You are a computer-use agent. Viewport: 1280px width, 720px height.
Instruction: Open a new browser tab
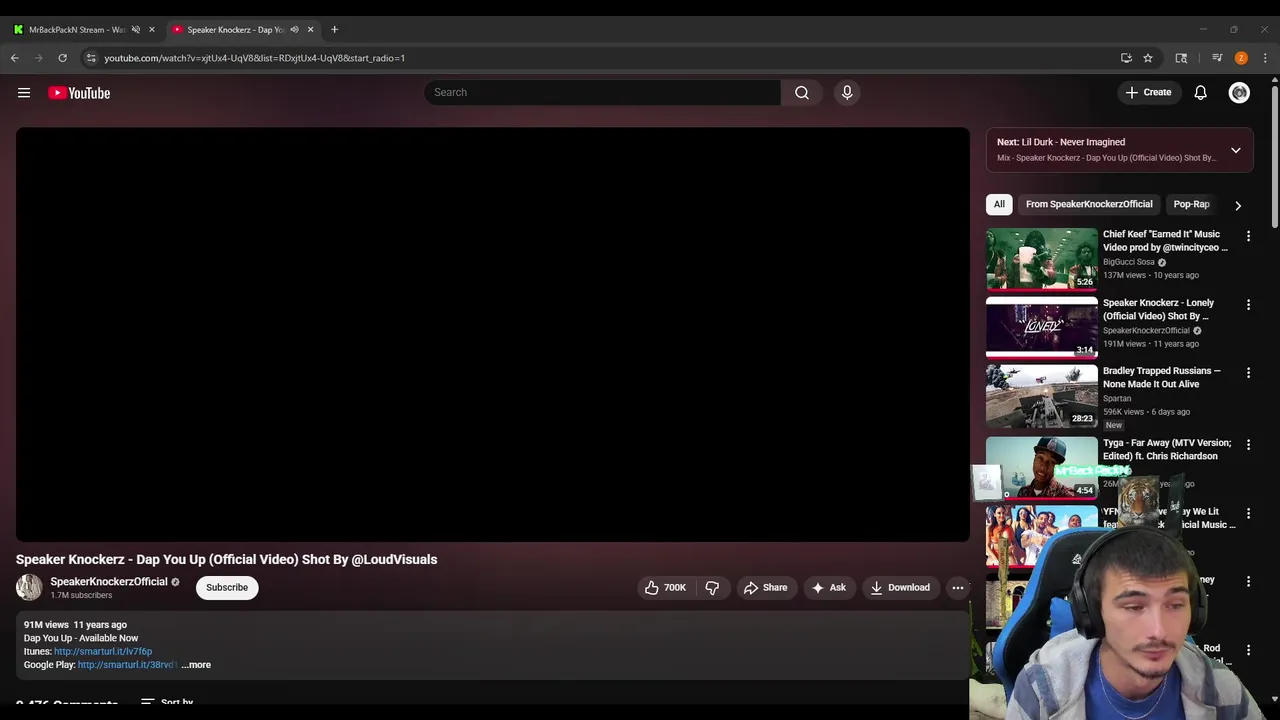334,29
